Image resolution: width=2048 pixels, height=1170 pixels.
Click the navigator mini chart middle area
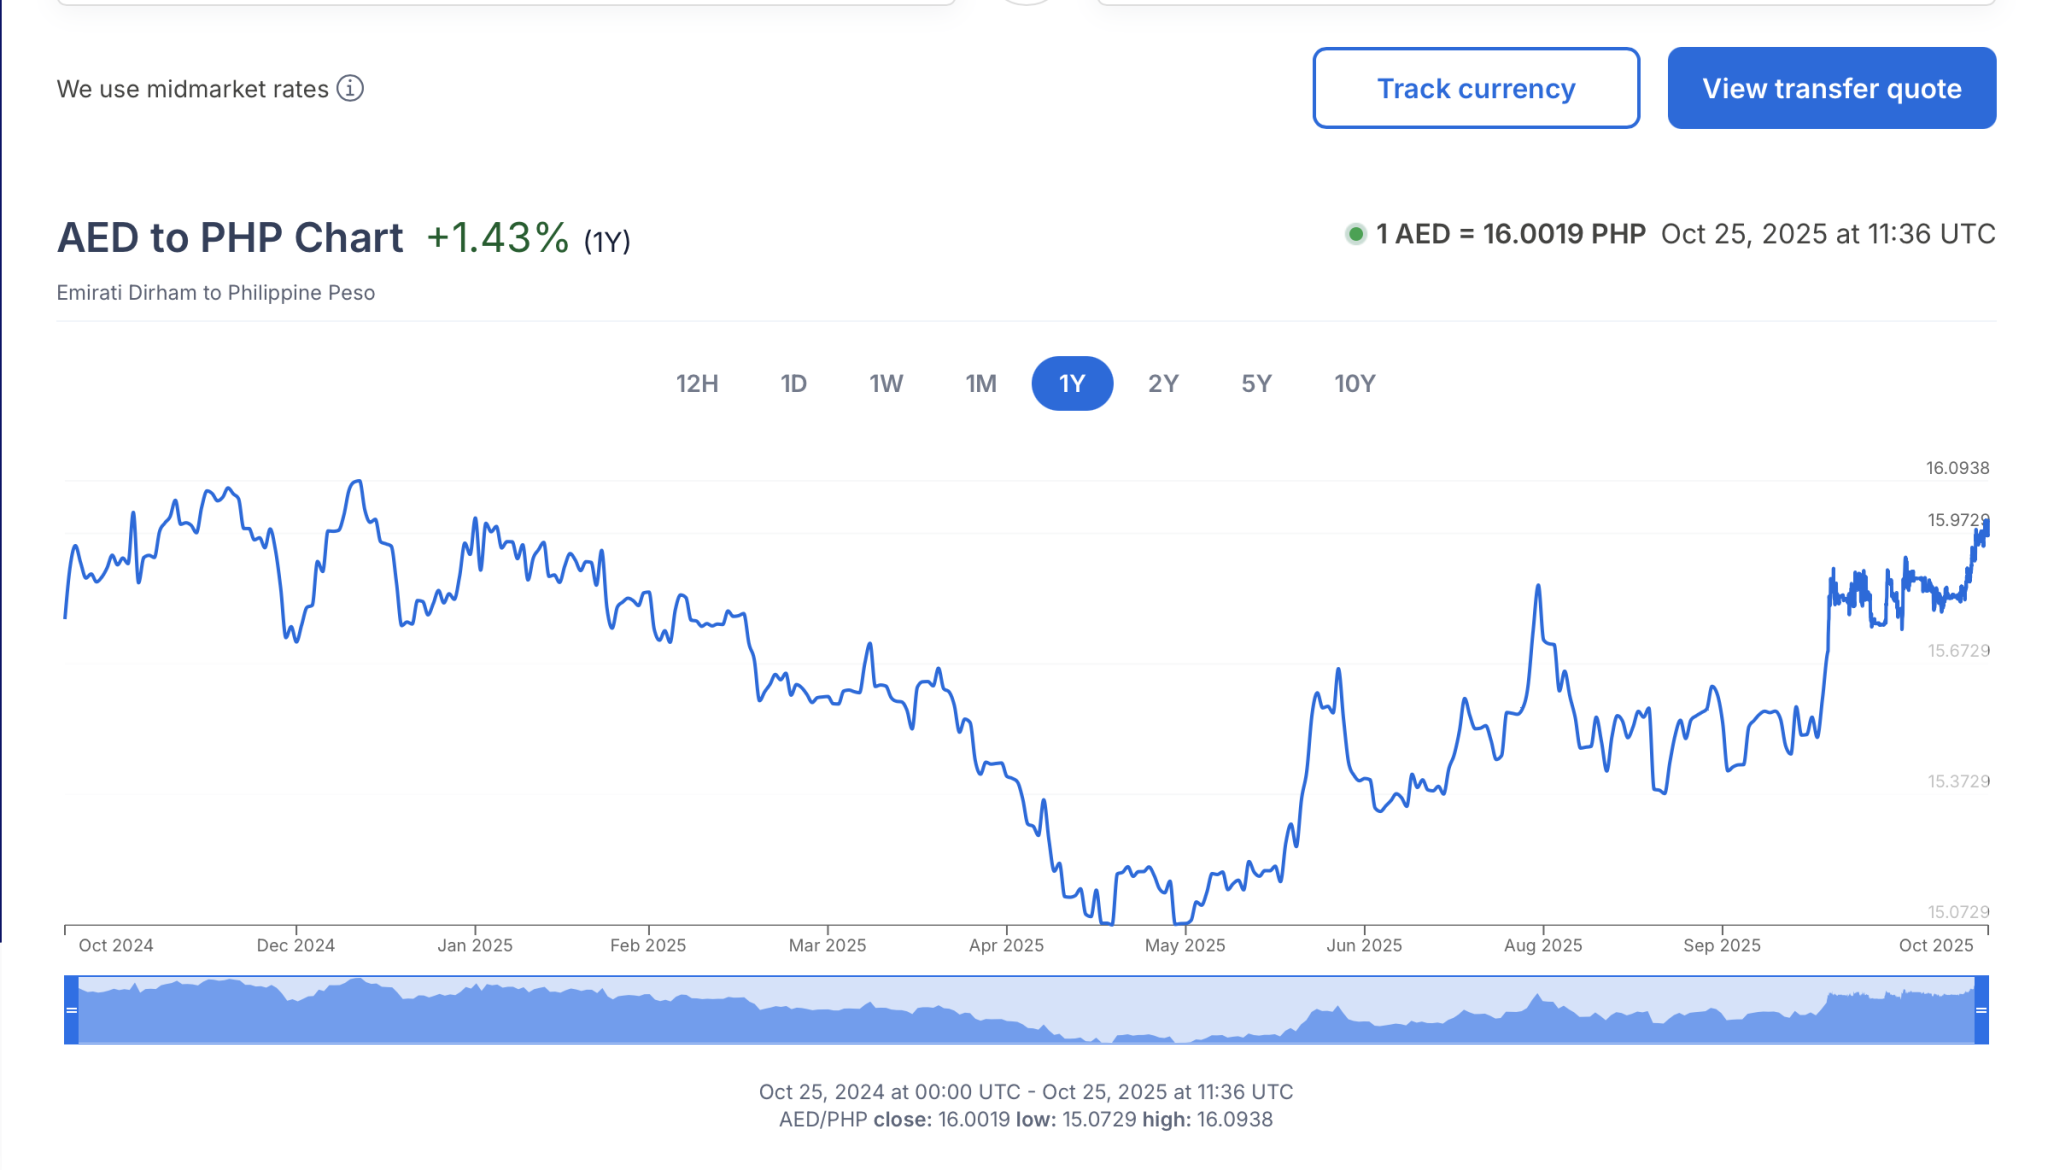(x=1026, y=1010)
